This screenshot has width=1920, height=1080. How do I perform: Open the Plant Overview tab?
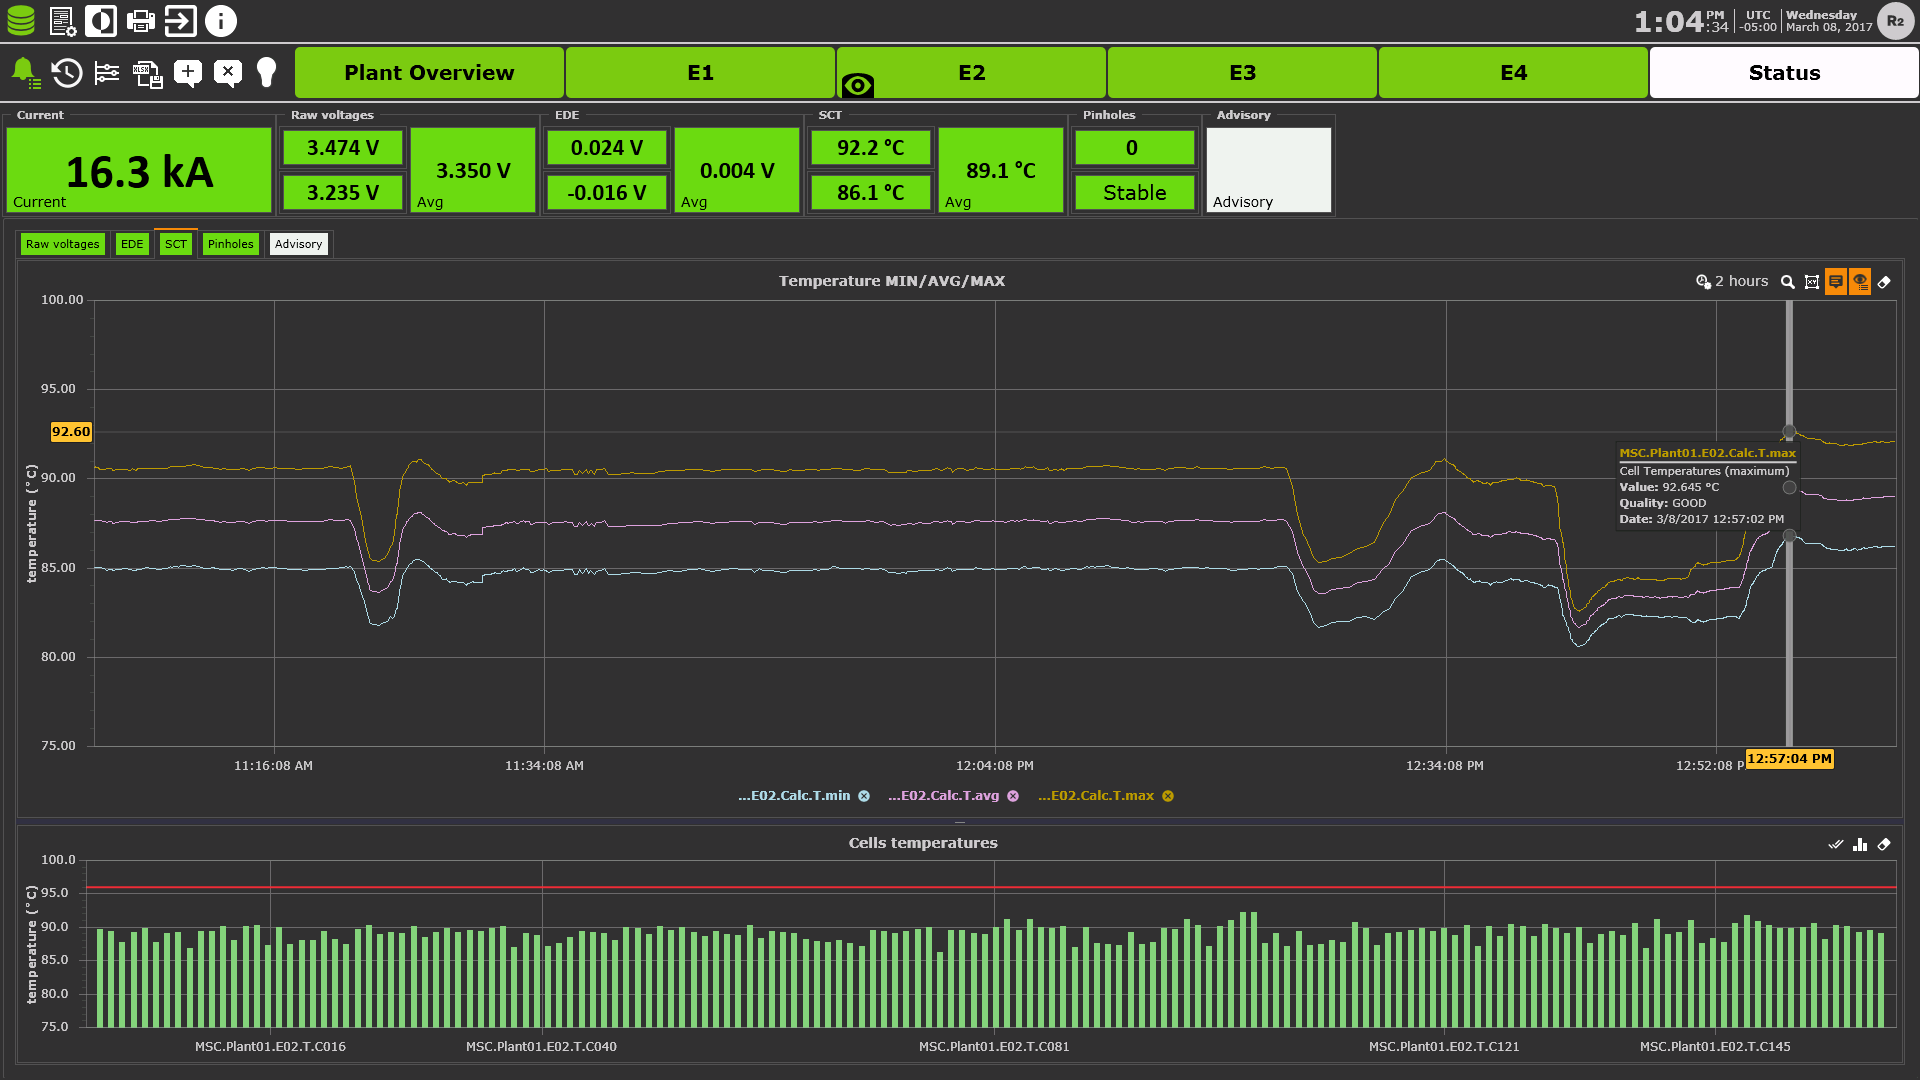tap(429, 72)
